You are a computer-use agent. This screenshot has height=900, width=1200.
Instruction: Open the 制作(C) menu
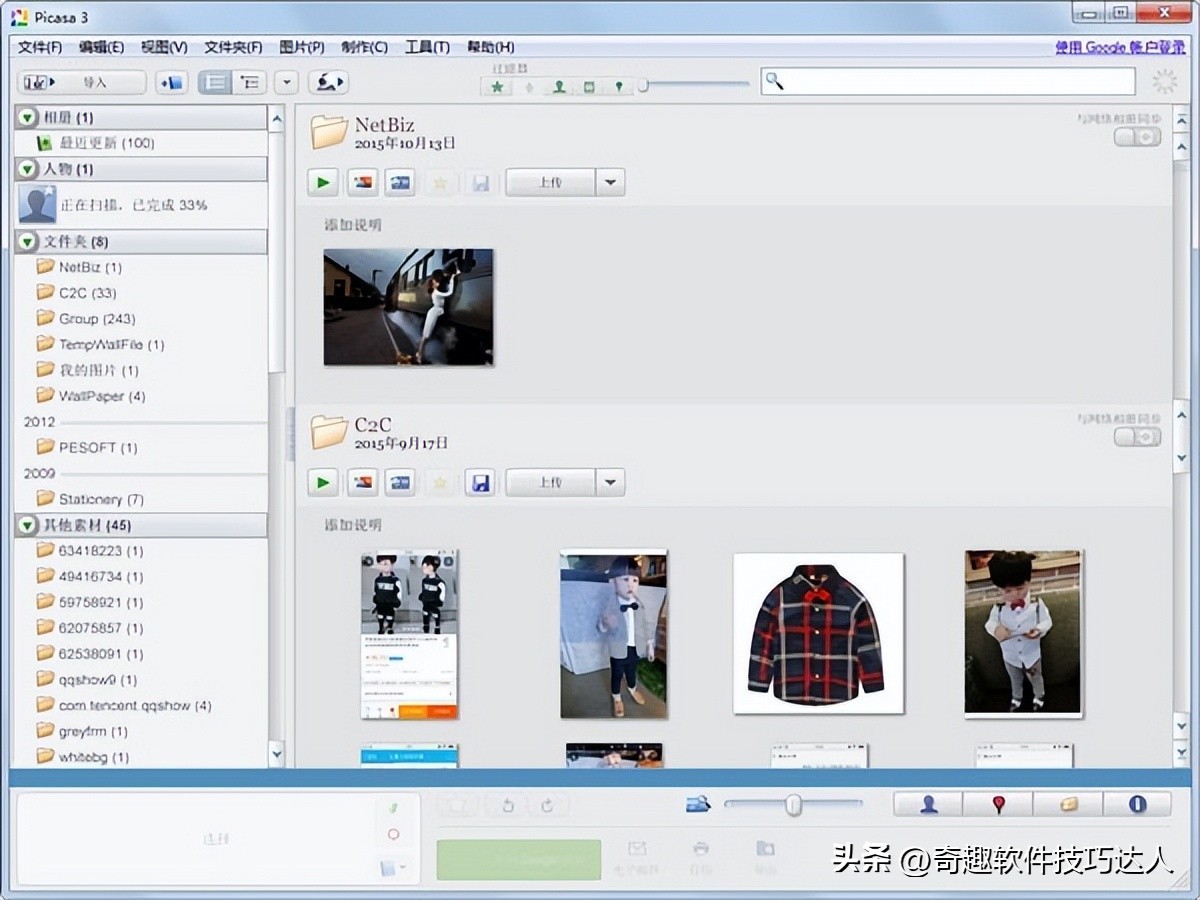pos(364,47)
